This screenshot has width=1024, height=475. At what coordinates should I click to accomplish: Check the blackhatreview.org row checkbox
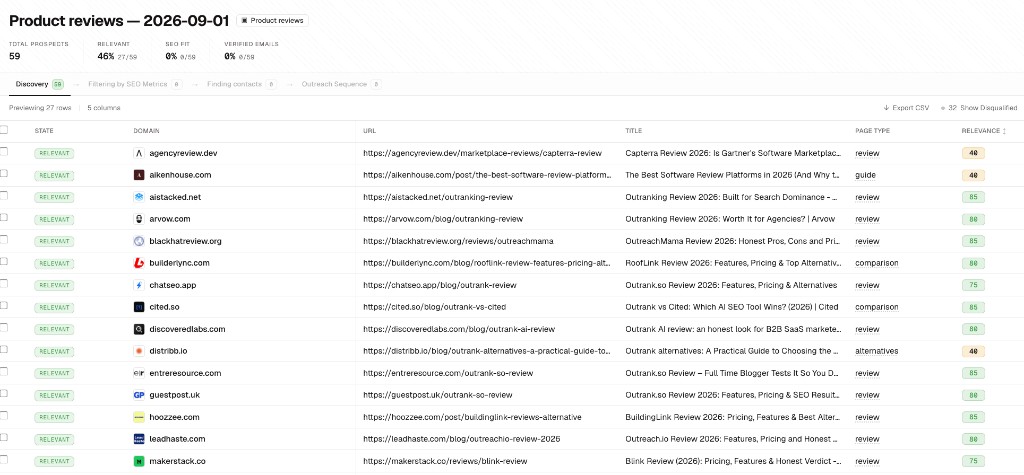pos(4,239)
